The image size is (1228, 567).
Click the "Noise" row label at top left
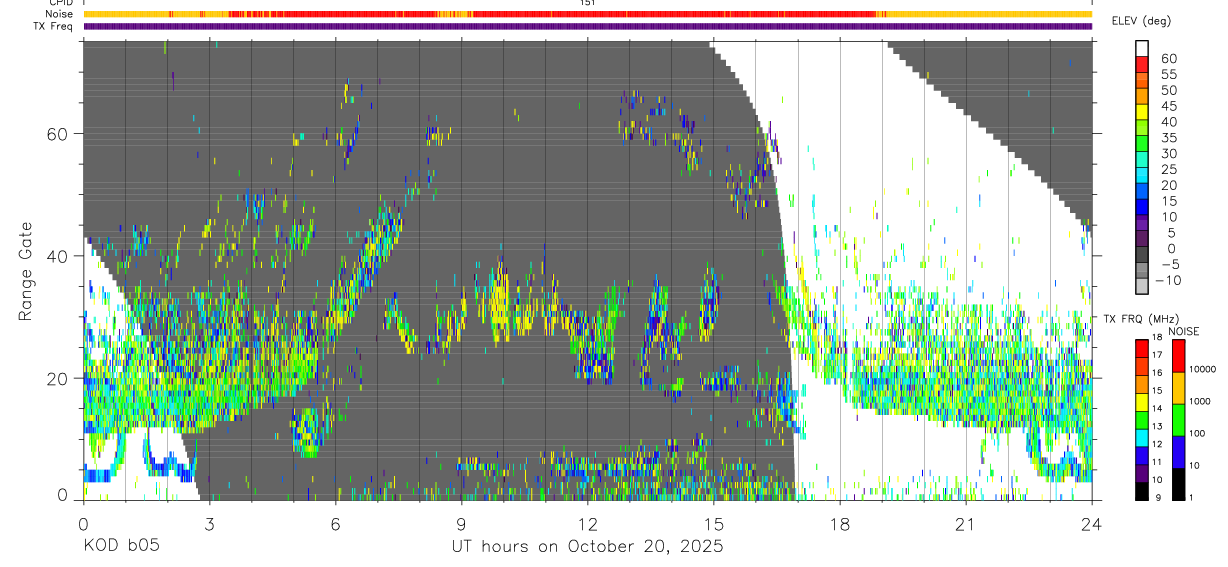pyautogui.click(x=60, y=14)
